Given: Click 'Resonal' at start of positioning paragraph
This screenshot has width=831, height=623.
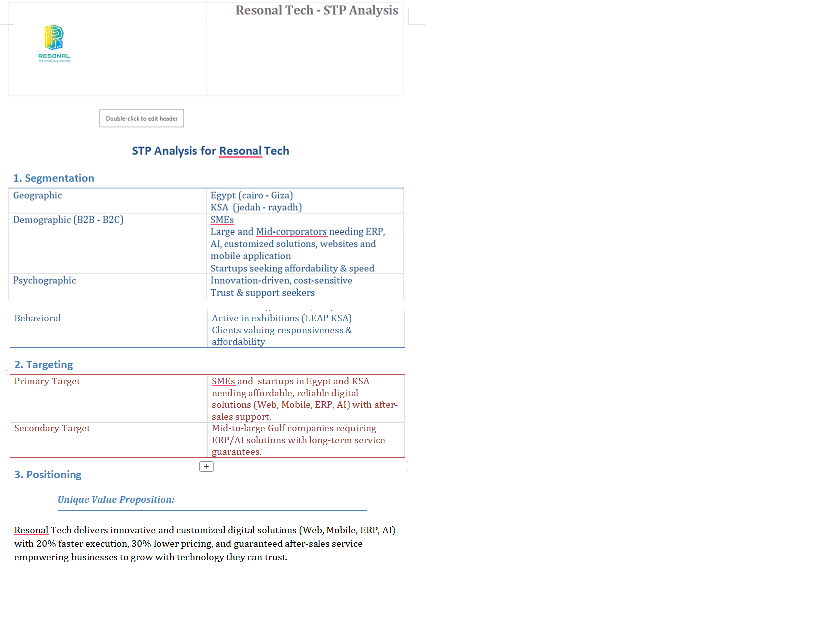Looking at the screenshot, I should (x=31, y=530).
